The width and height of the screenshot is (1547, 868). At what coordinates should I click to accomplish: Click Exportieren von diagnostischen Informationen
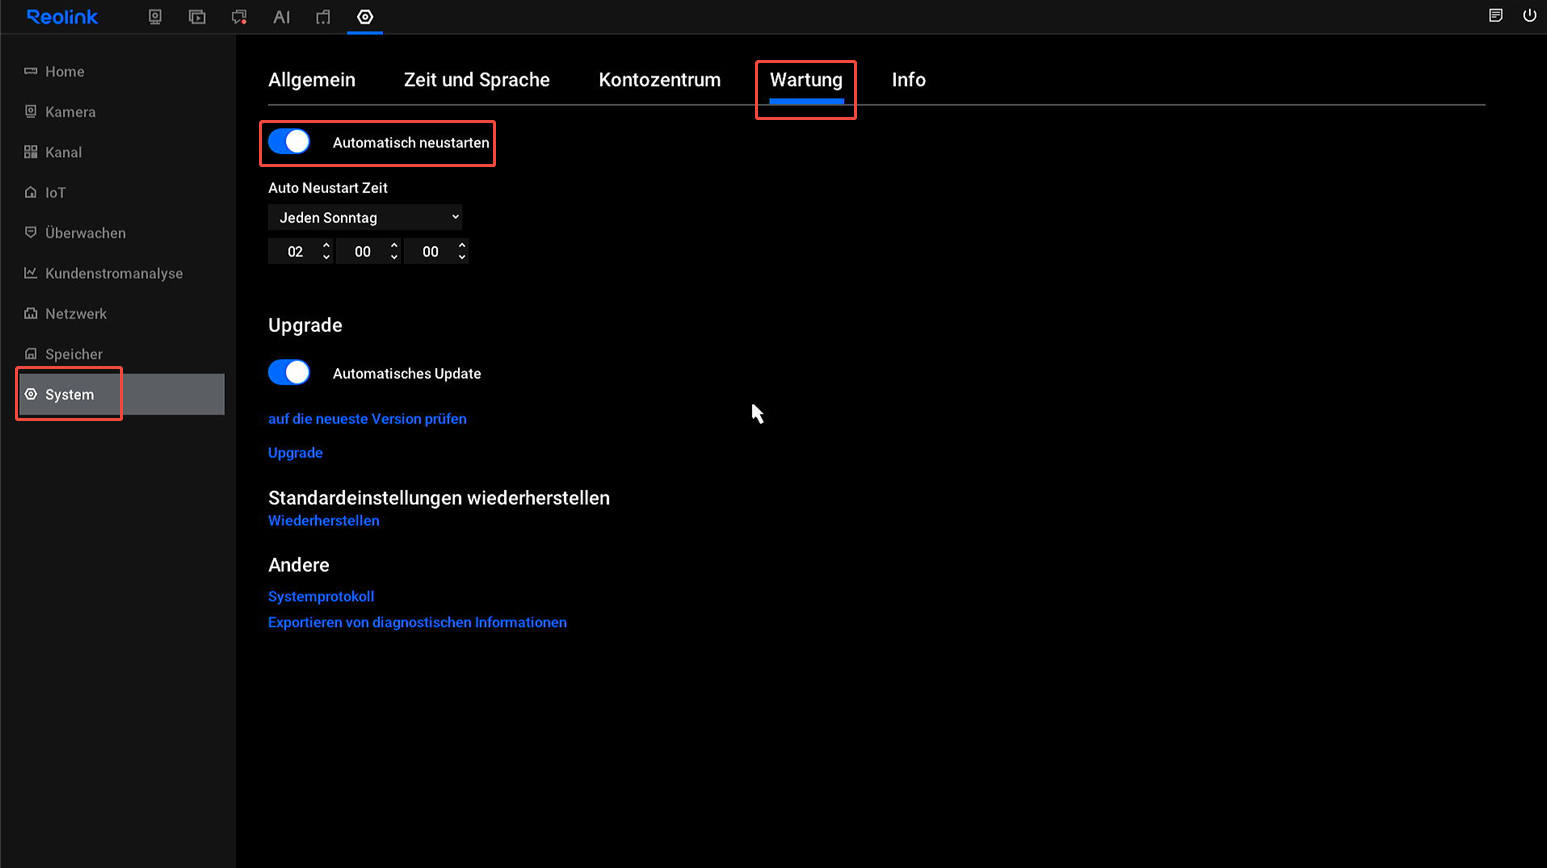coord(417,622)
